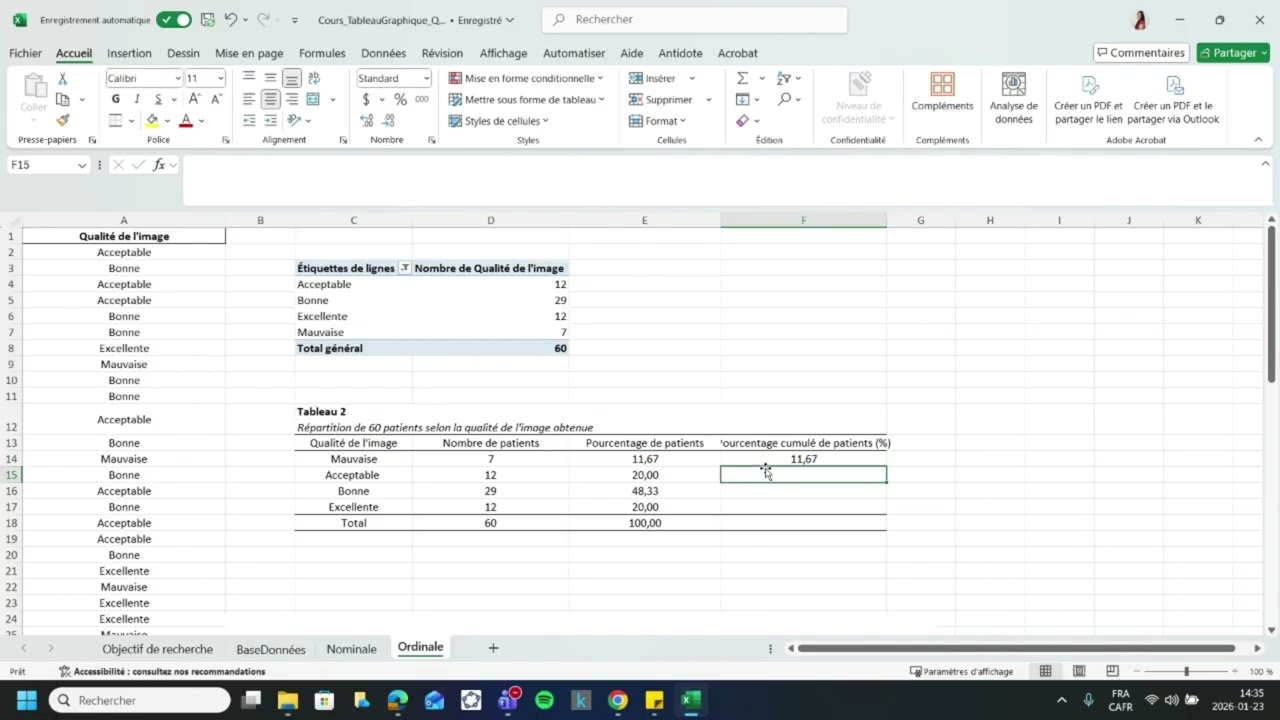1280x720 pixels.
Task: Click the Align left icon
Action: (x=249, y=99)
